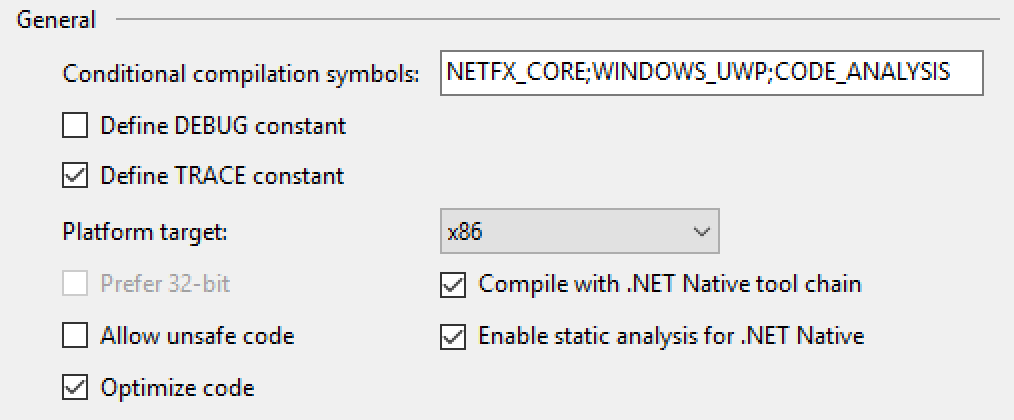Viewport: 1014px width, 420px height.
Task: Click "Enable static analysis for .NET Native" text
Action: click(671, 336)
